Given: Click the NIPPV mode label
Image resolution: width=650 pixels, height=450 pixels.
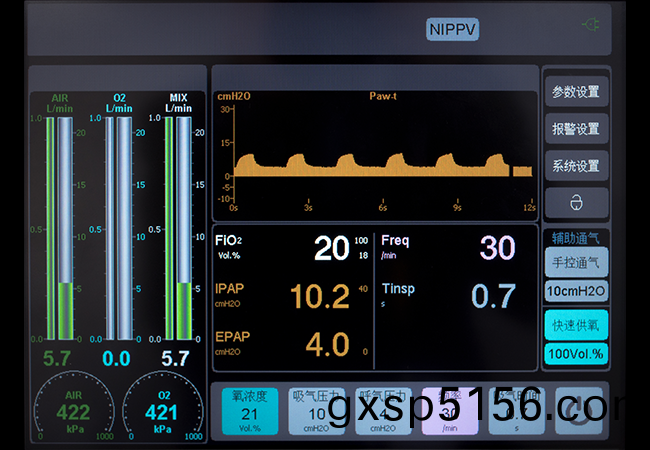Looking at the screenshot, I should 452,30.
